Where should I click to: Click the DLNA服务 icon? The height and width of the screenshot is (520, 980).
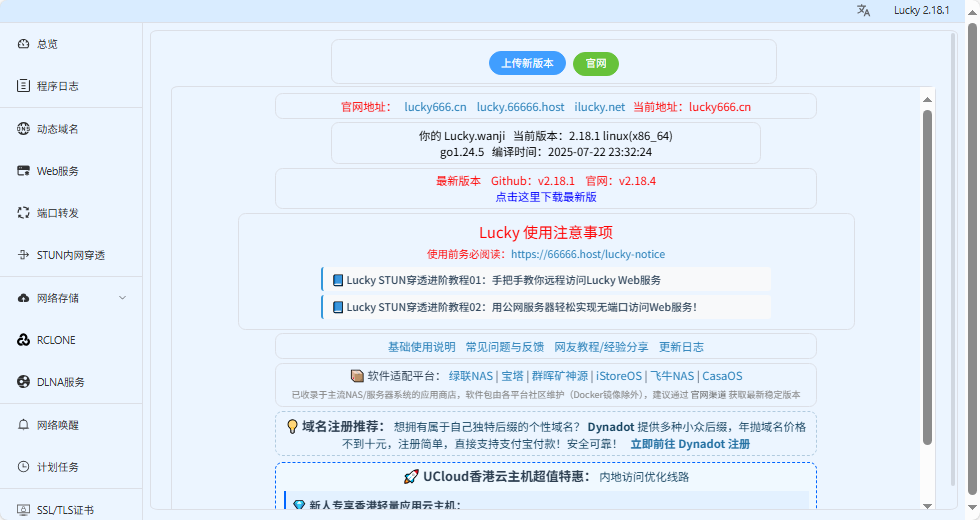[x=23, y=382]
